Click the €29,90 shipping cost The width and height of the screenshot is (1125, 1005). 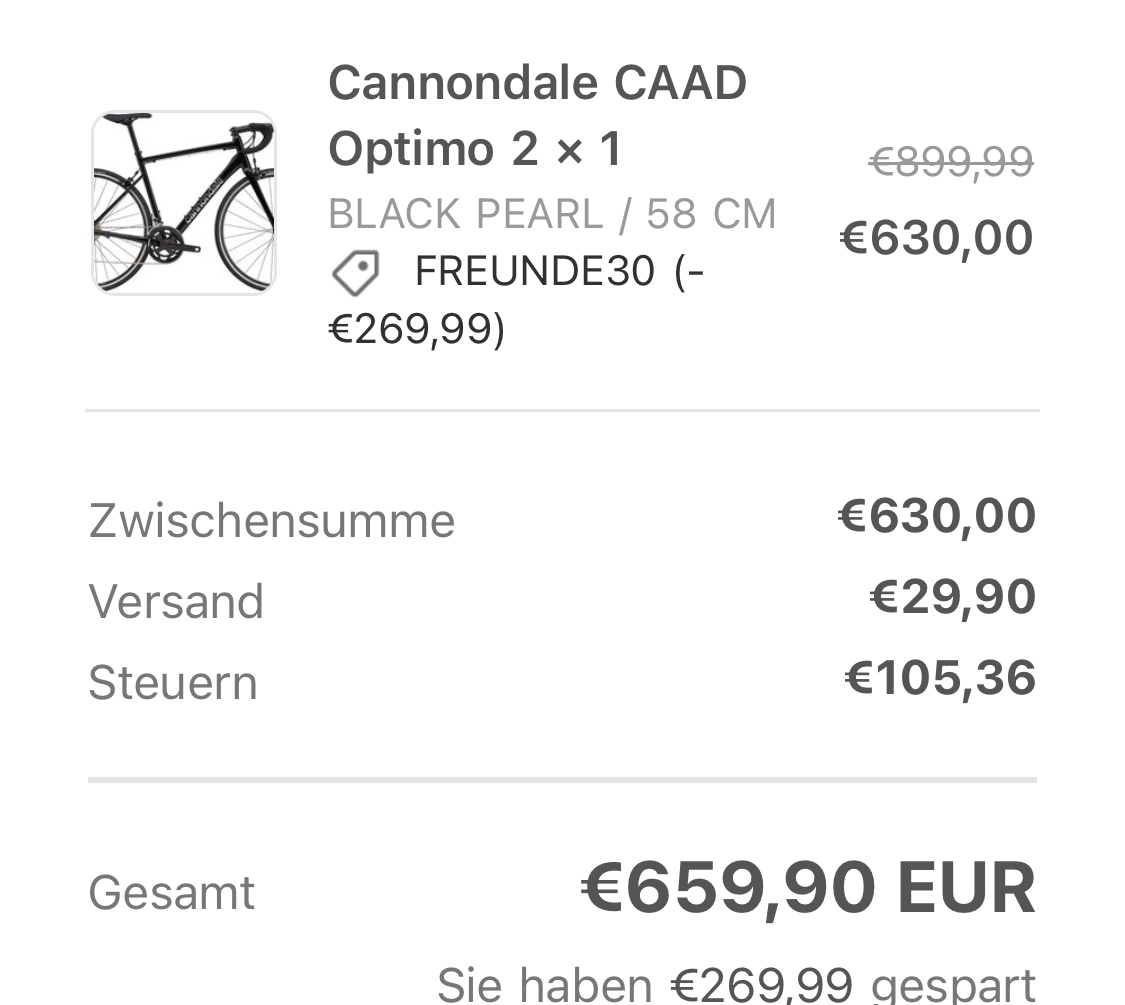(952, 597)
